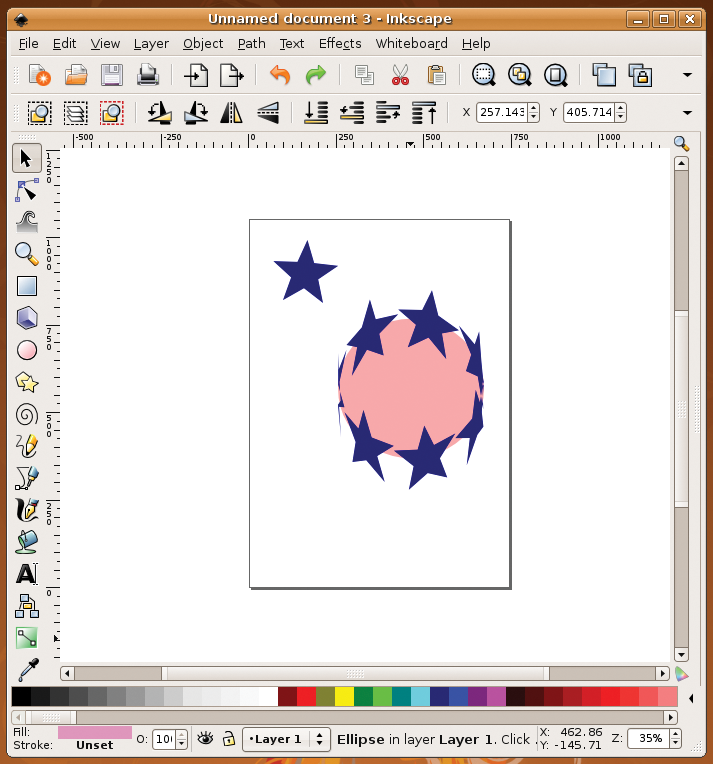Undo the last action
The image size is (713, 764).
tap(280, 75)
